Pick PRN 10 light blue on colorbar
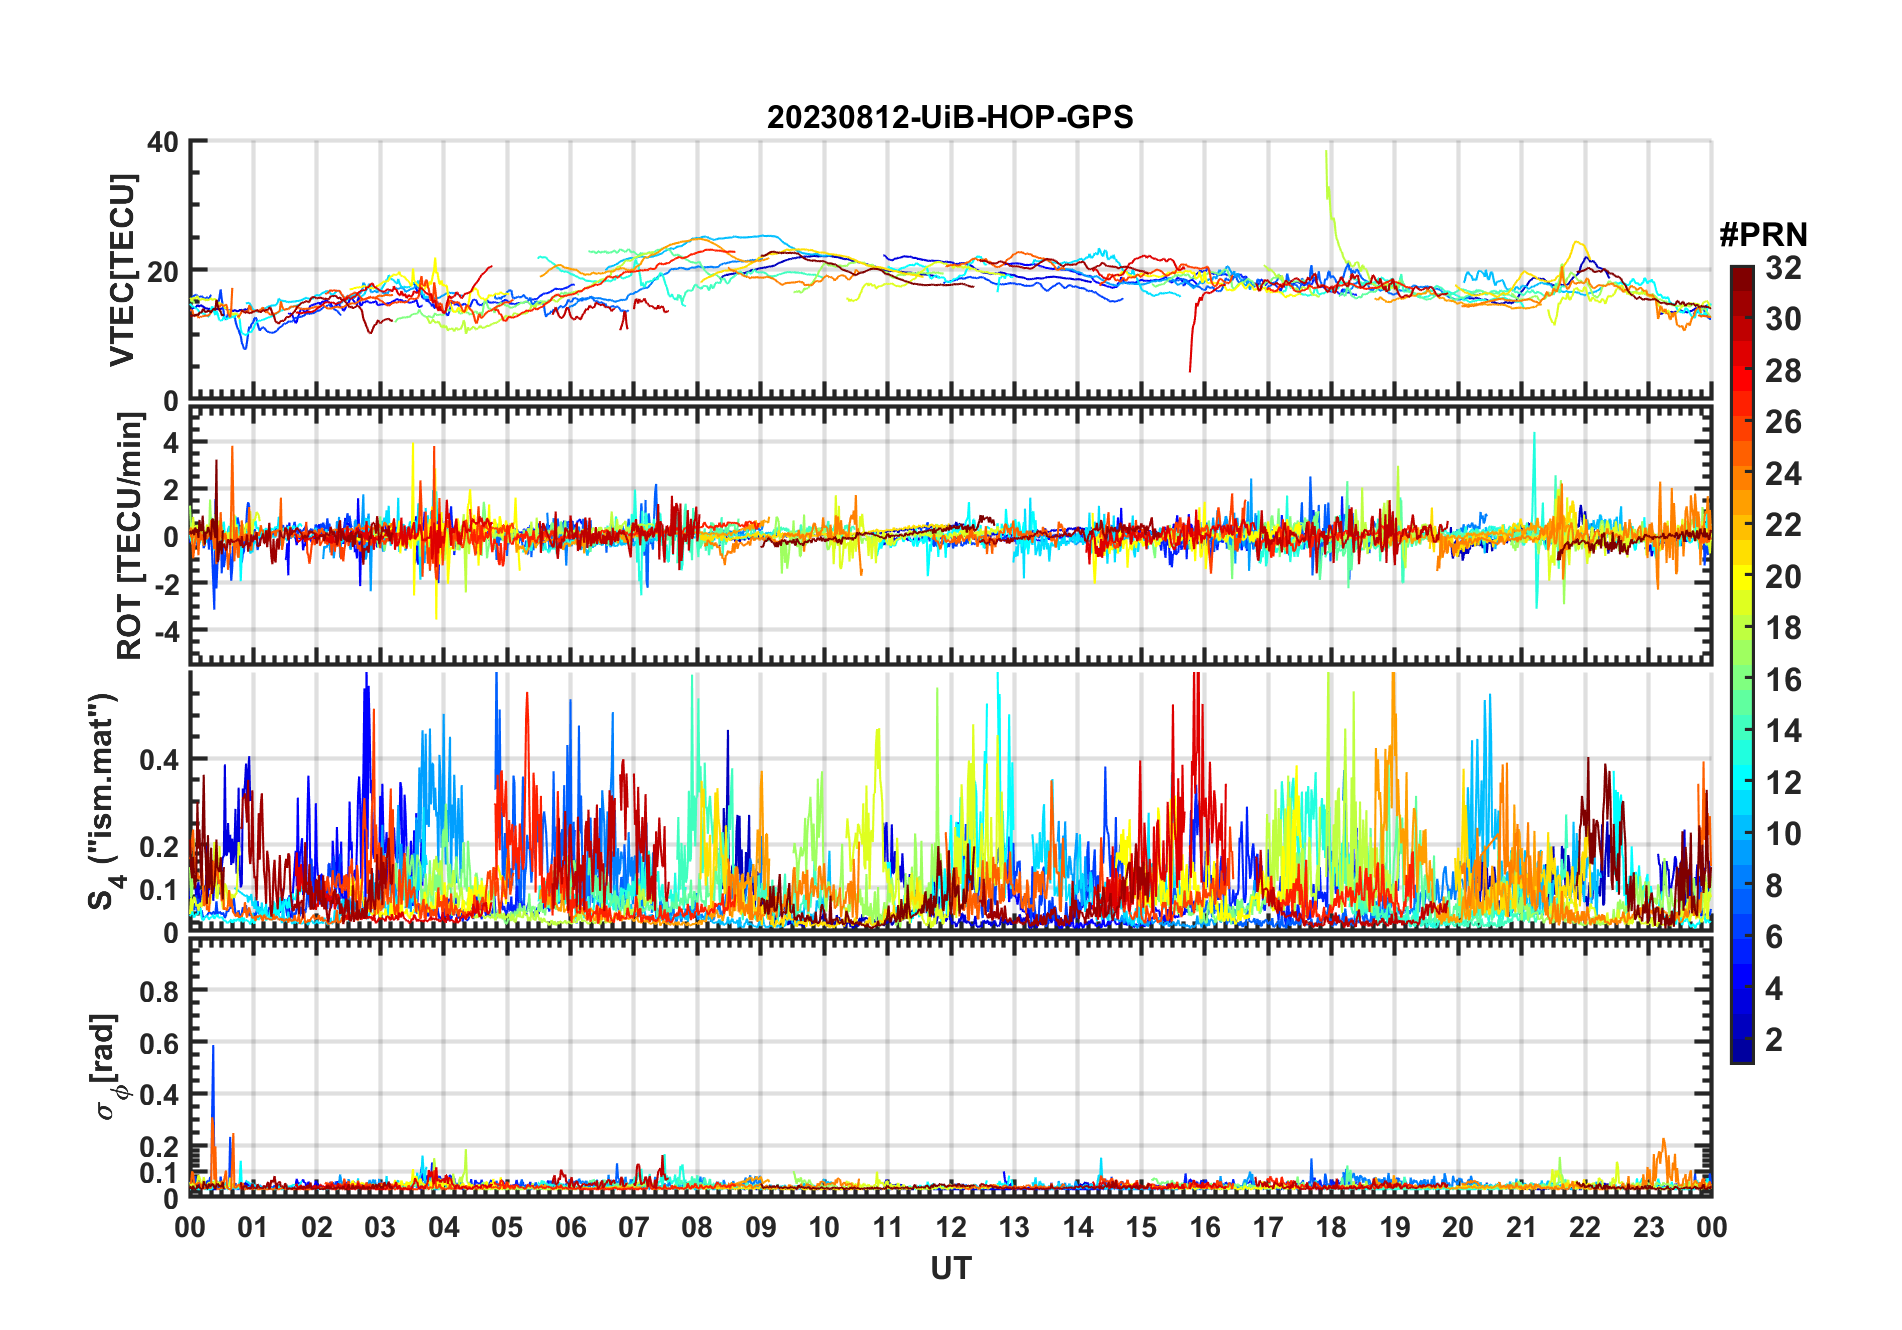 click(x=1742, y=834)
